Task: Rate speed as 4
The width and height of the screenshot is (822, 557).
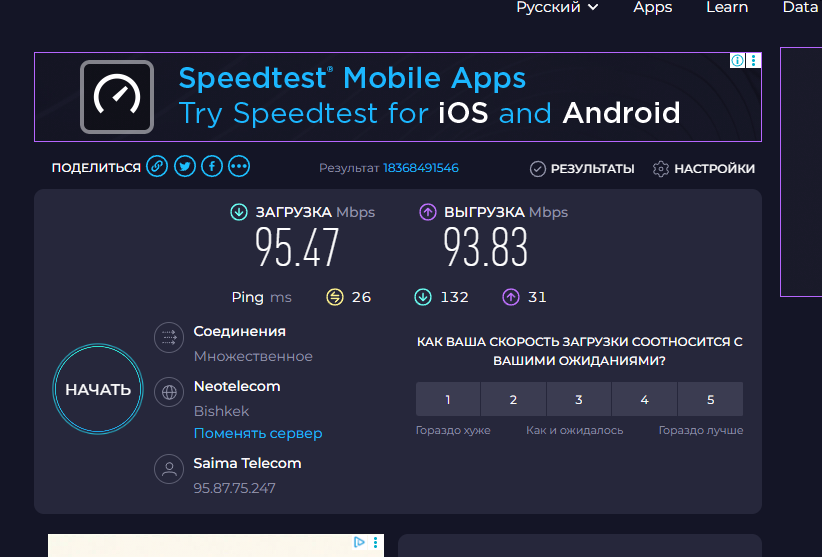Action: tap(644, 399)
